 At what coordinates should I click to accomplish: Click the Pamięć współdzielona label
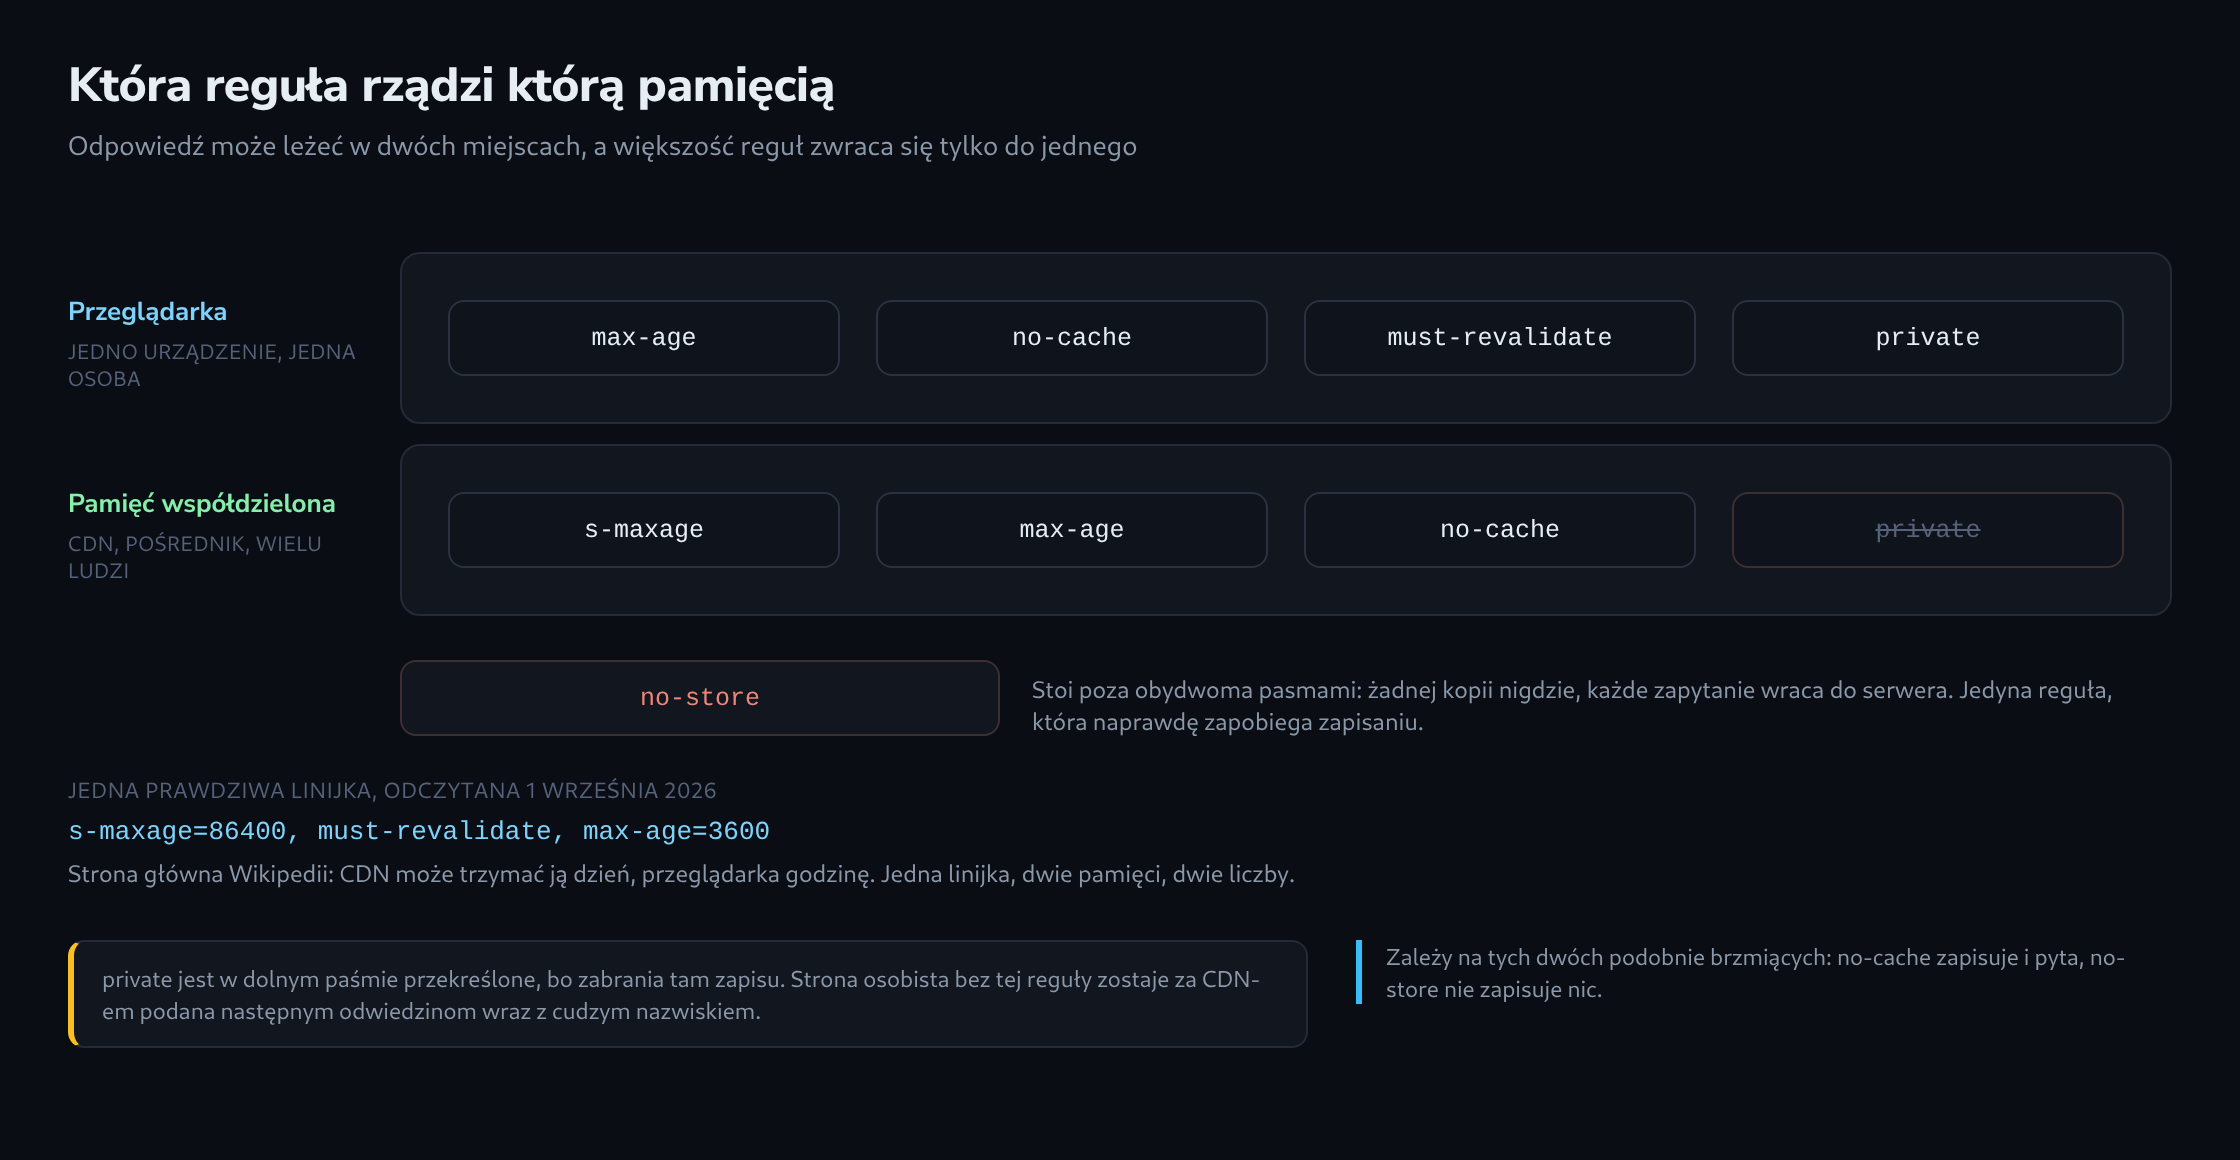[x=202, y=504]
